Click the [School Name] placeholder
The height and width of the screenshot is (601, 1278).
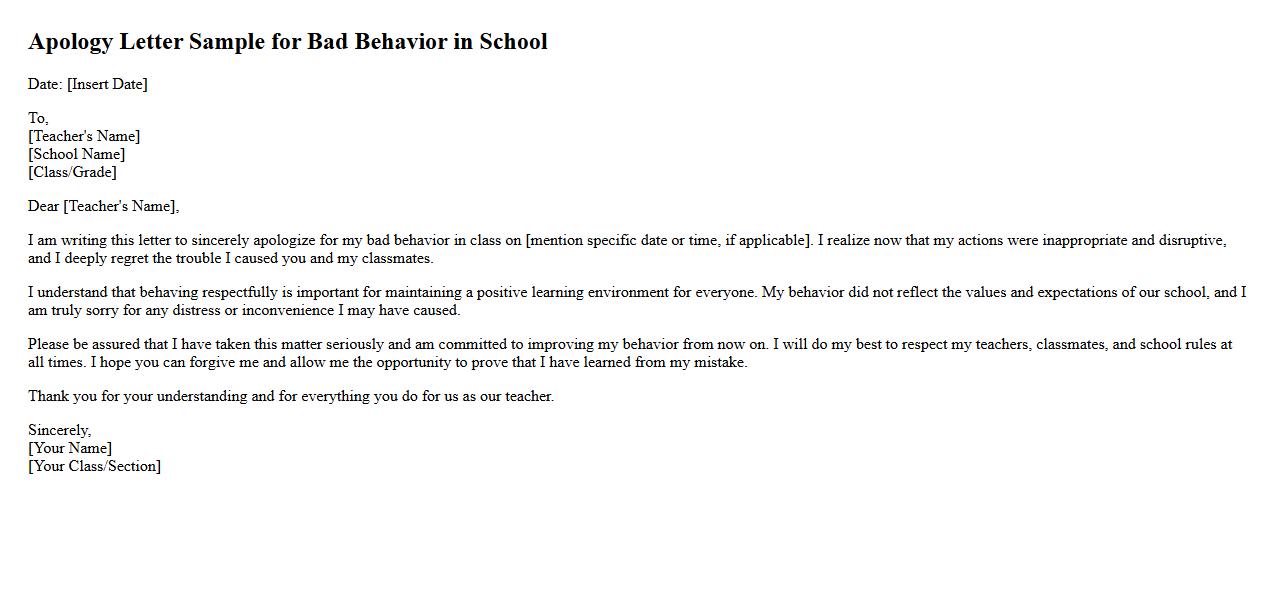pos(77,154)
